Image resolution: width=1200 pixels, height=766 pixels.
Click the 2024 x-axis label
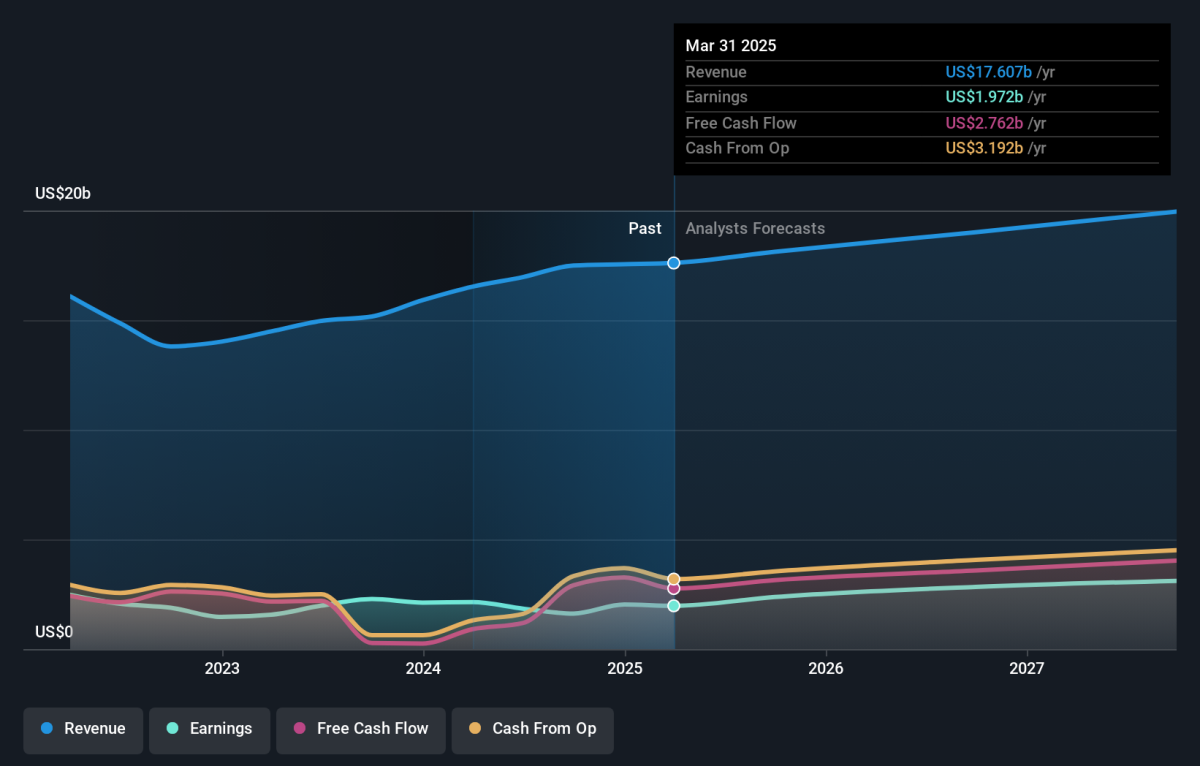(424, 668)
